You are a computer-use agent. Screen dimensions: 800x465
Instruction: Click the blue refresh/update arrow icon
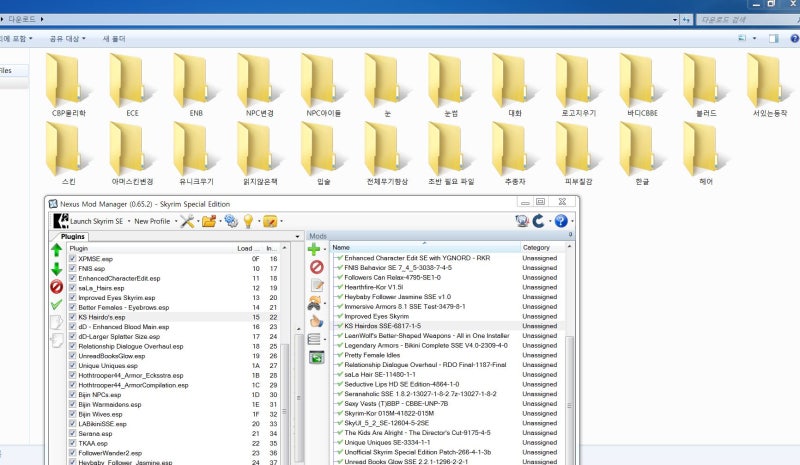coord(539,221)
